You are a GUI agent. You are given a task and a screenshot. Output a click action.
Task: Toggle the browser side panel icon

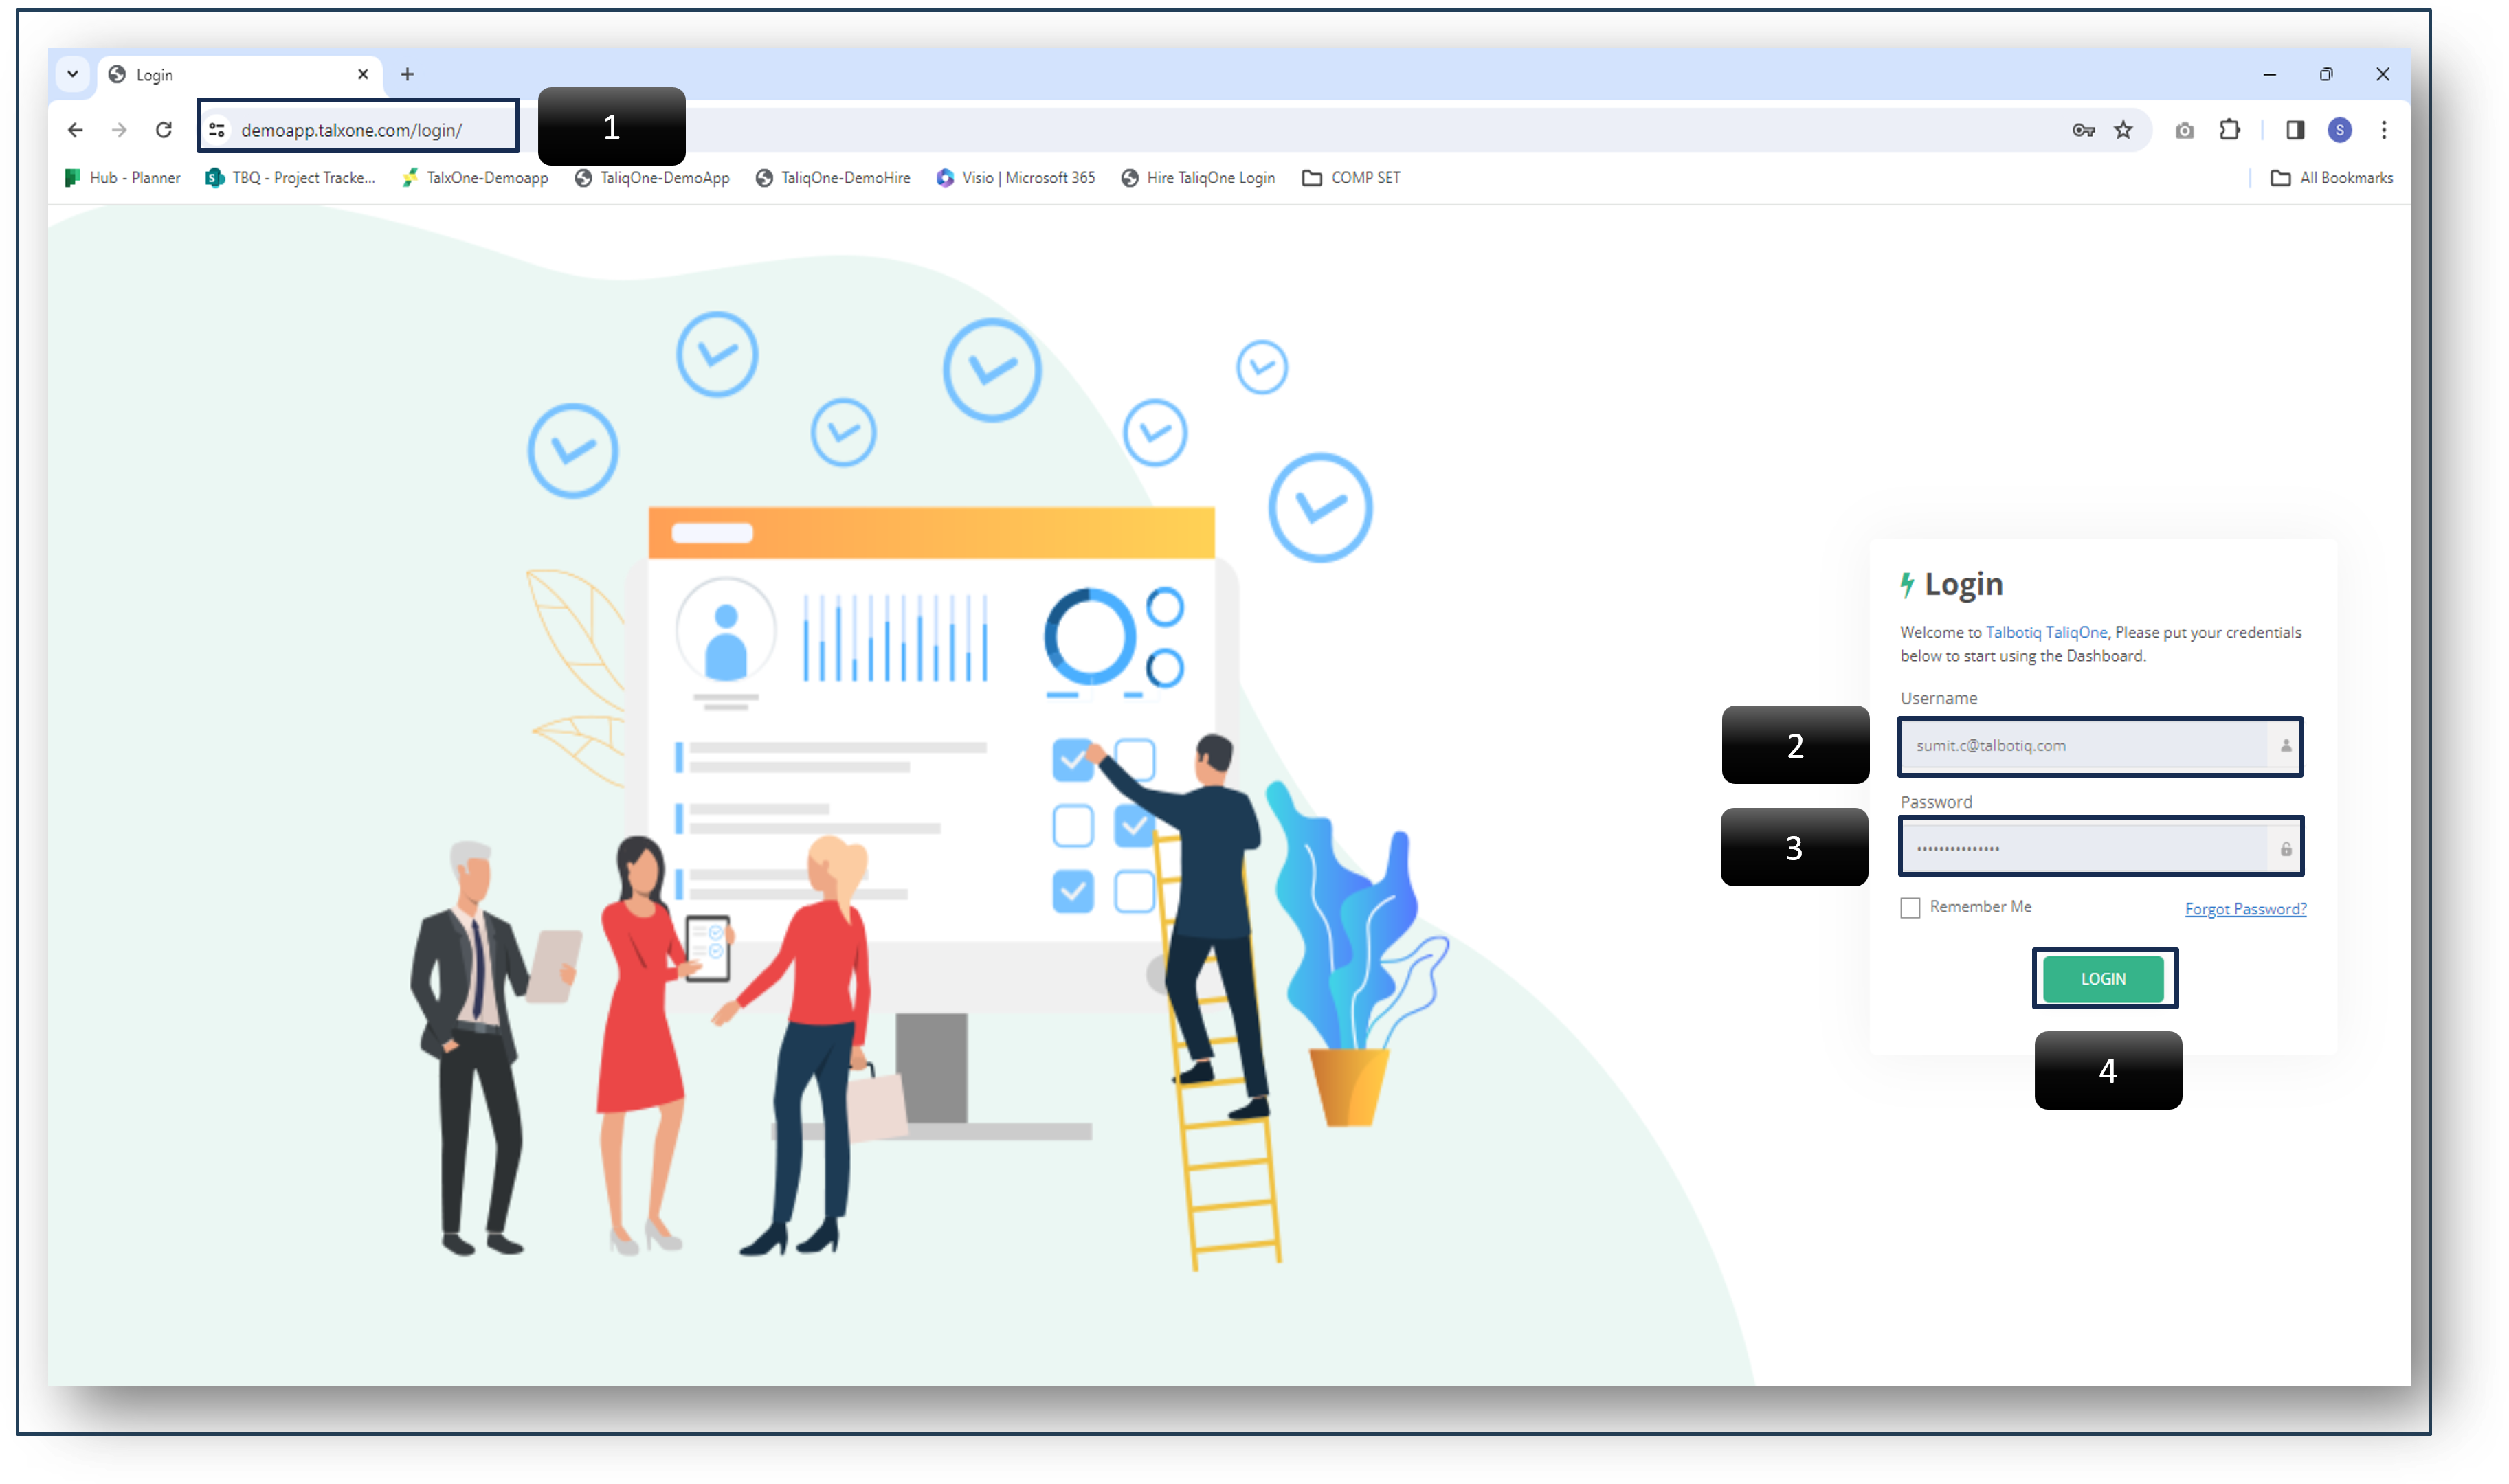coord(2295,130)
